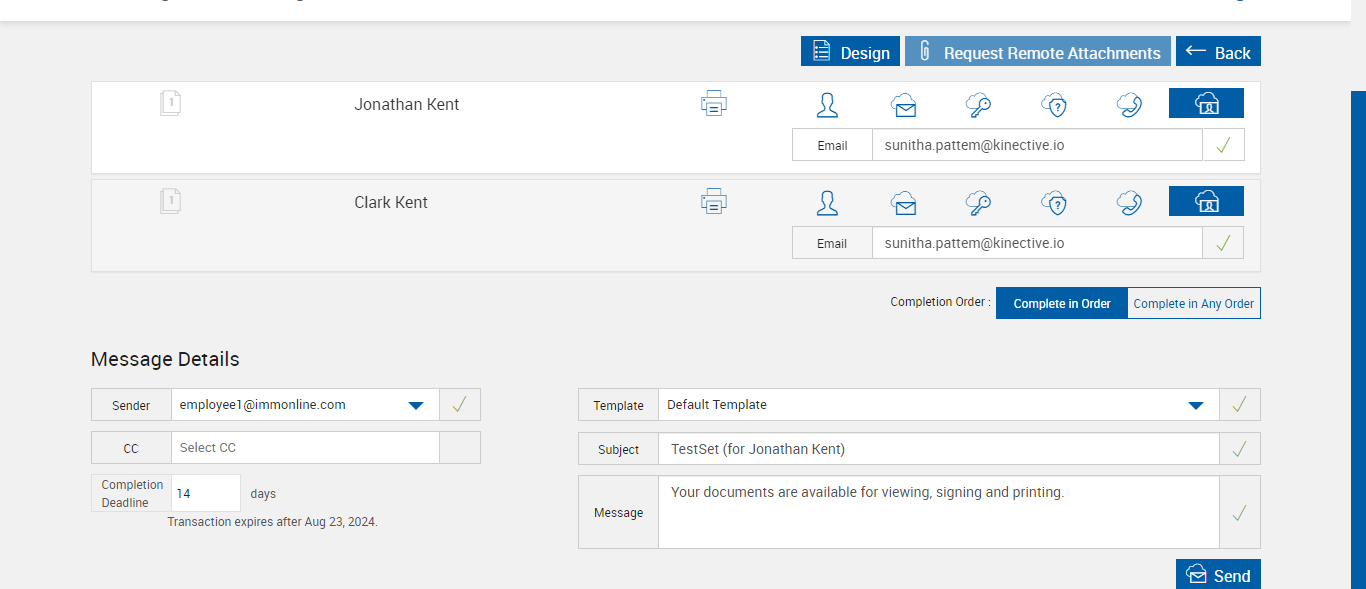Click the printer icon for Jonathan Kent

click(x=713, y=103)
